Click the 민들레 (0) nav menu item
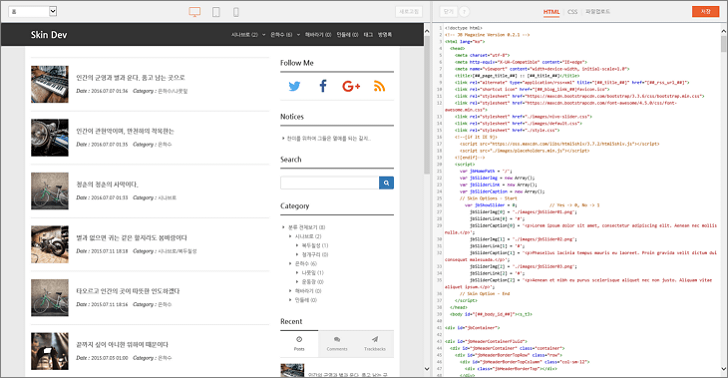The height and width of the screenshot is (378, 728). (x=347, y=35)
